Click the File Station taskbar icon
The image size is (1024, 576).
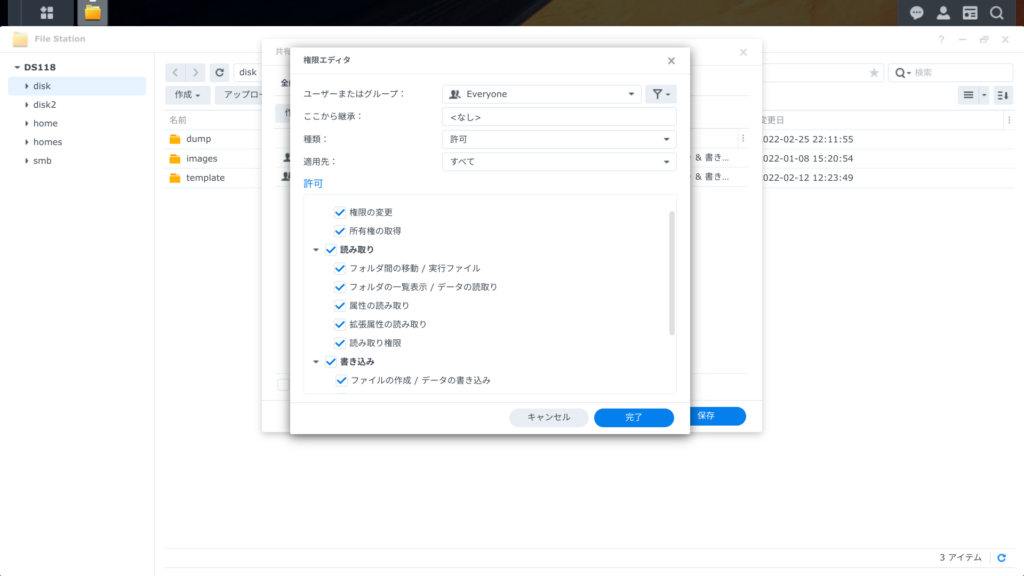(92, 13)
